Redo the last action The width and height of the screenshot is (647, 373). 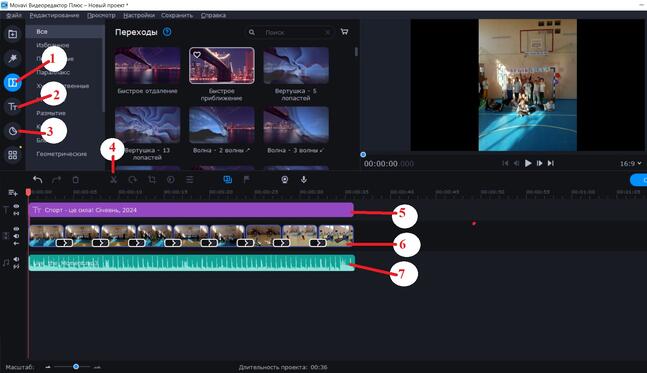pyautogui.click(x=57, y=179)
